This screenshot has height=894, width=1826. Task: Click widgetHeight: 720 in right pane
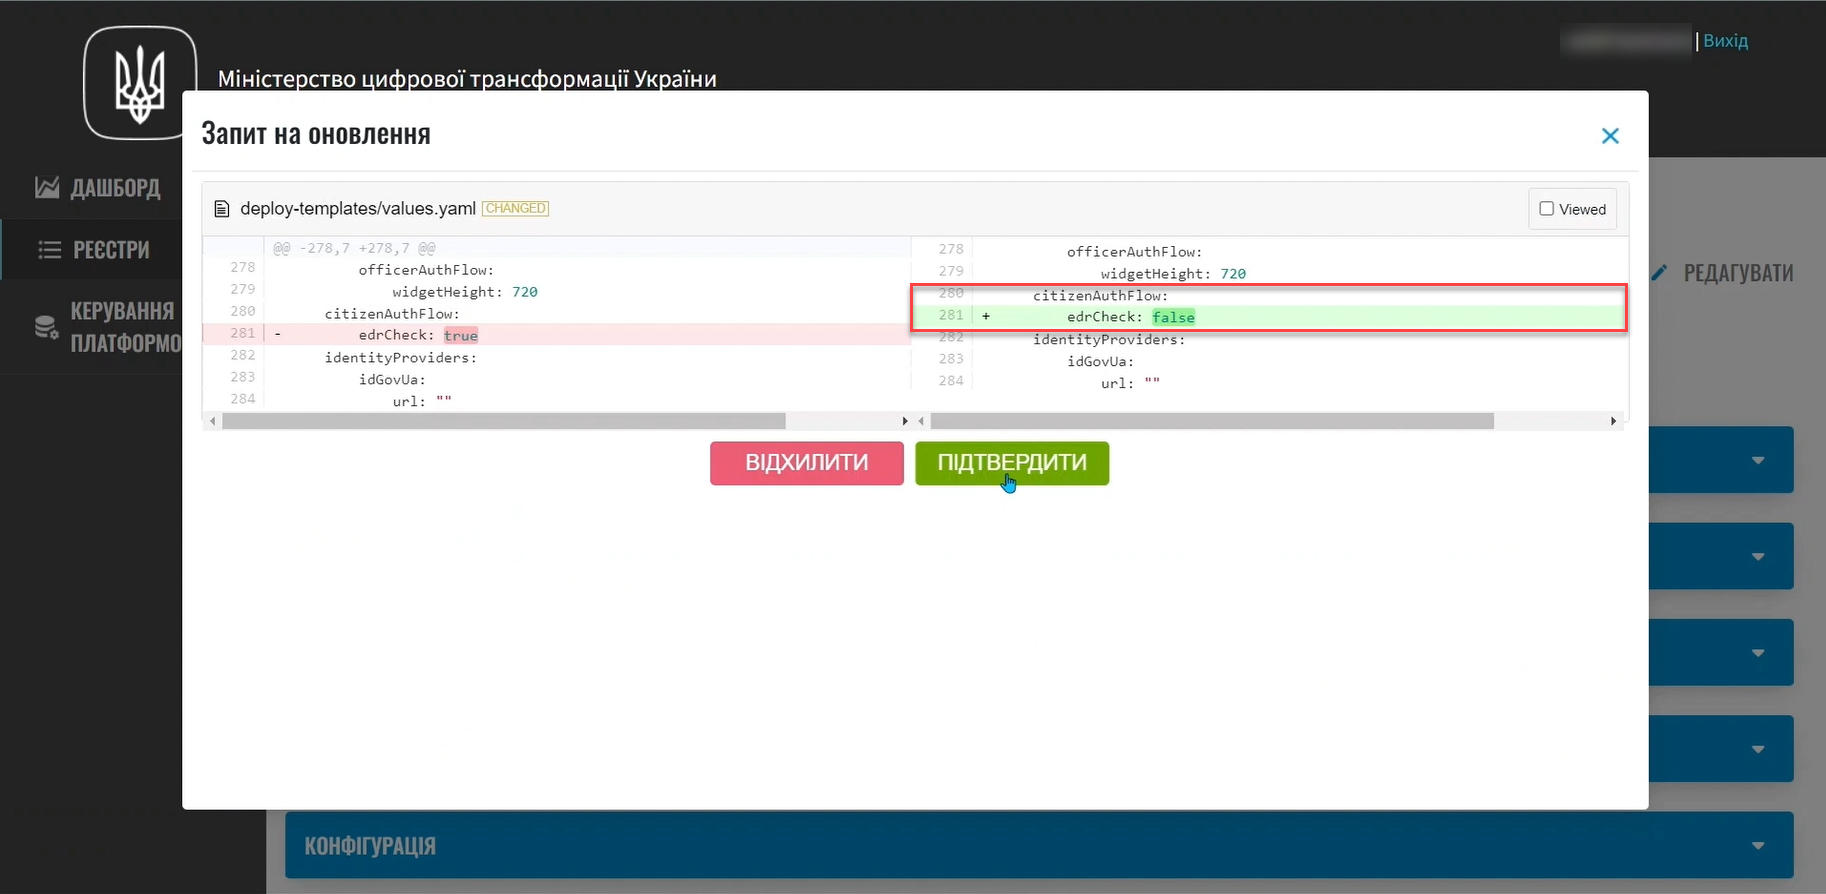[1173, 274]
